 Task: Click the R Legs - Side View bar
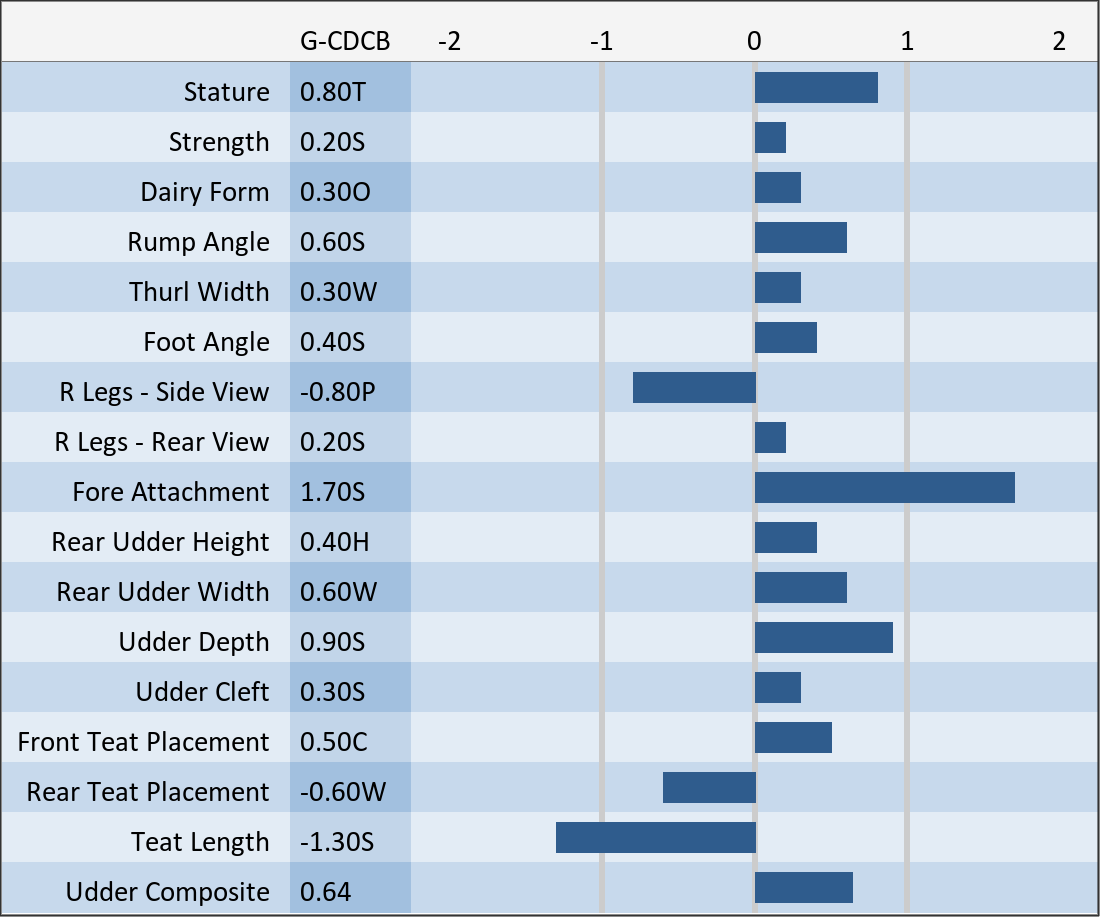point(694,388)
